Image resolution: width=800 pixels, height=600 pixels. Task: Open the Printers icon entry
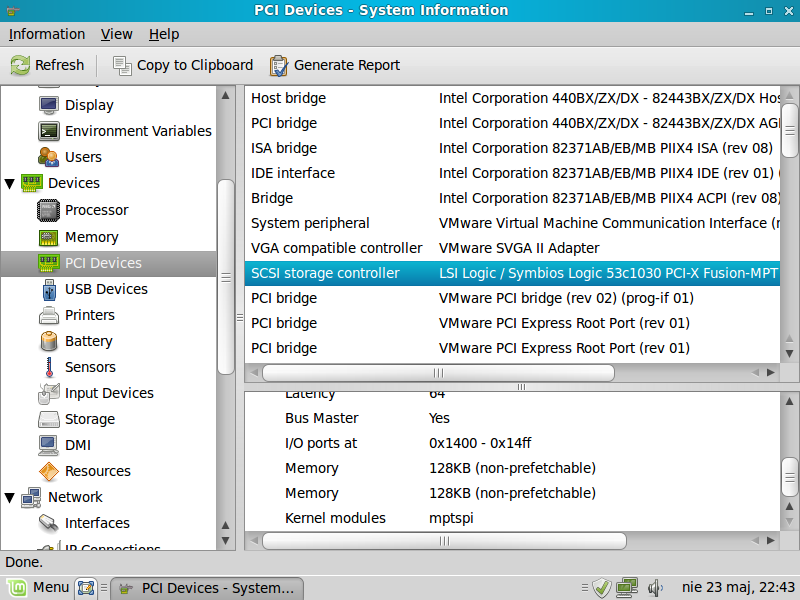click(49, 315)
